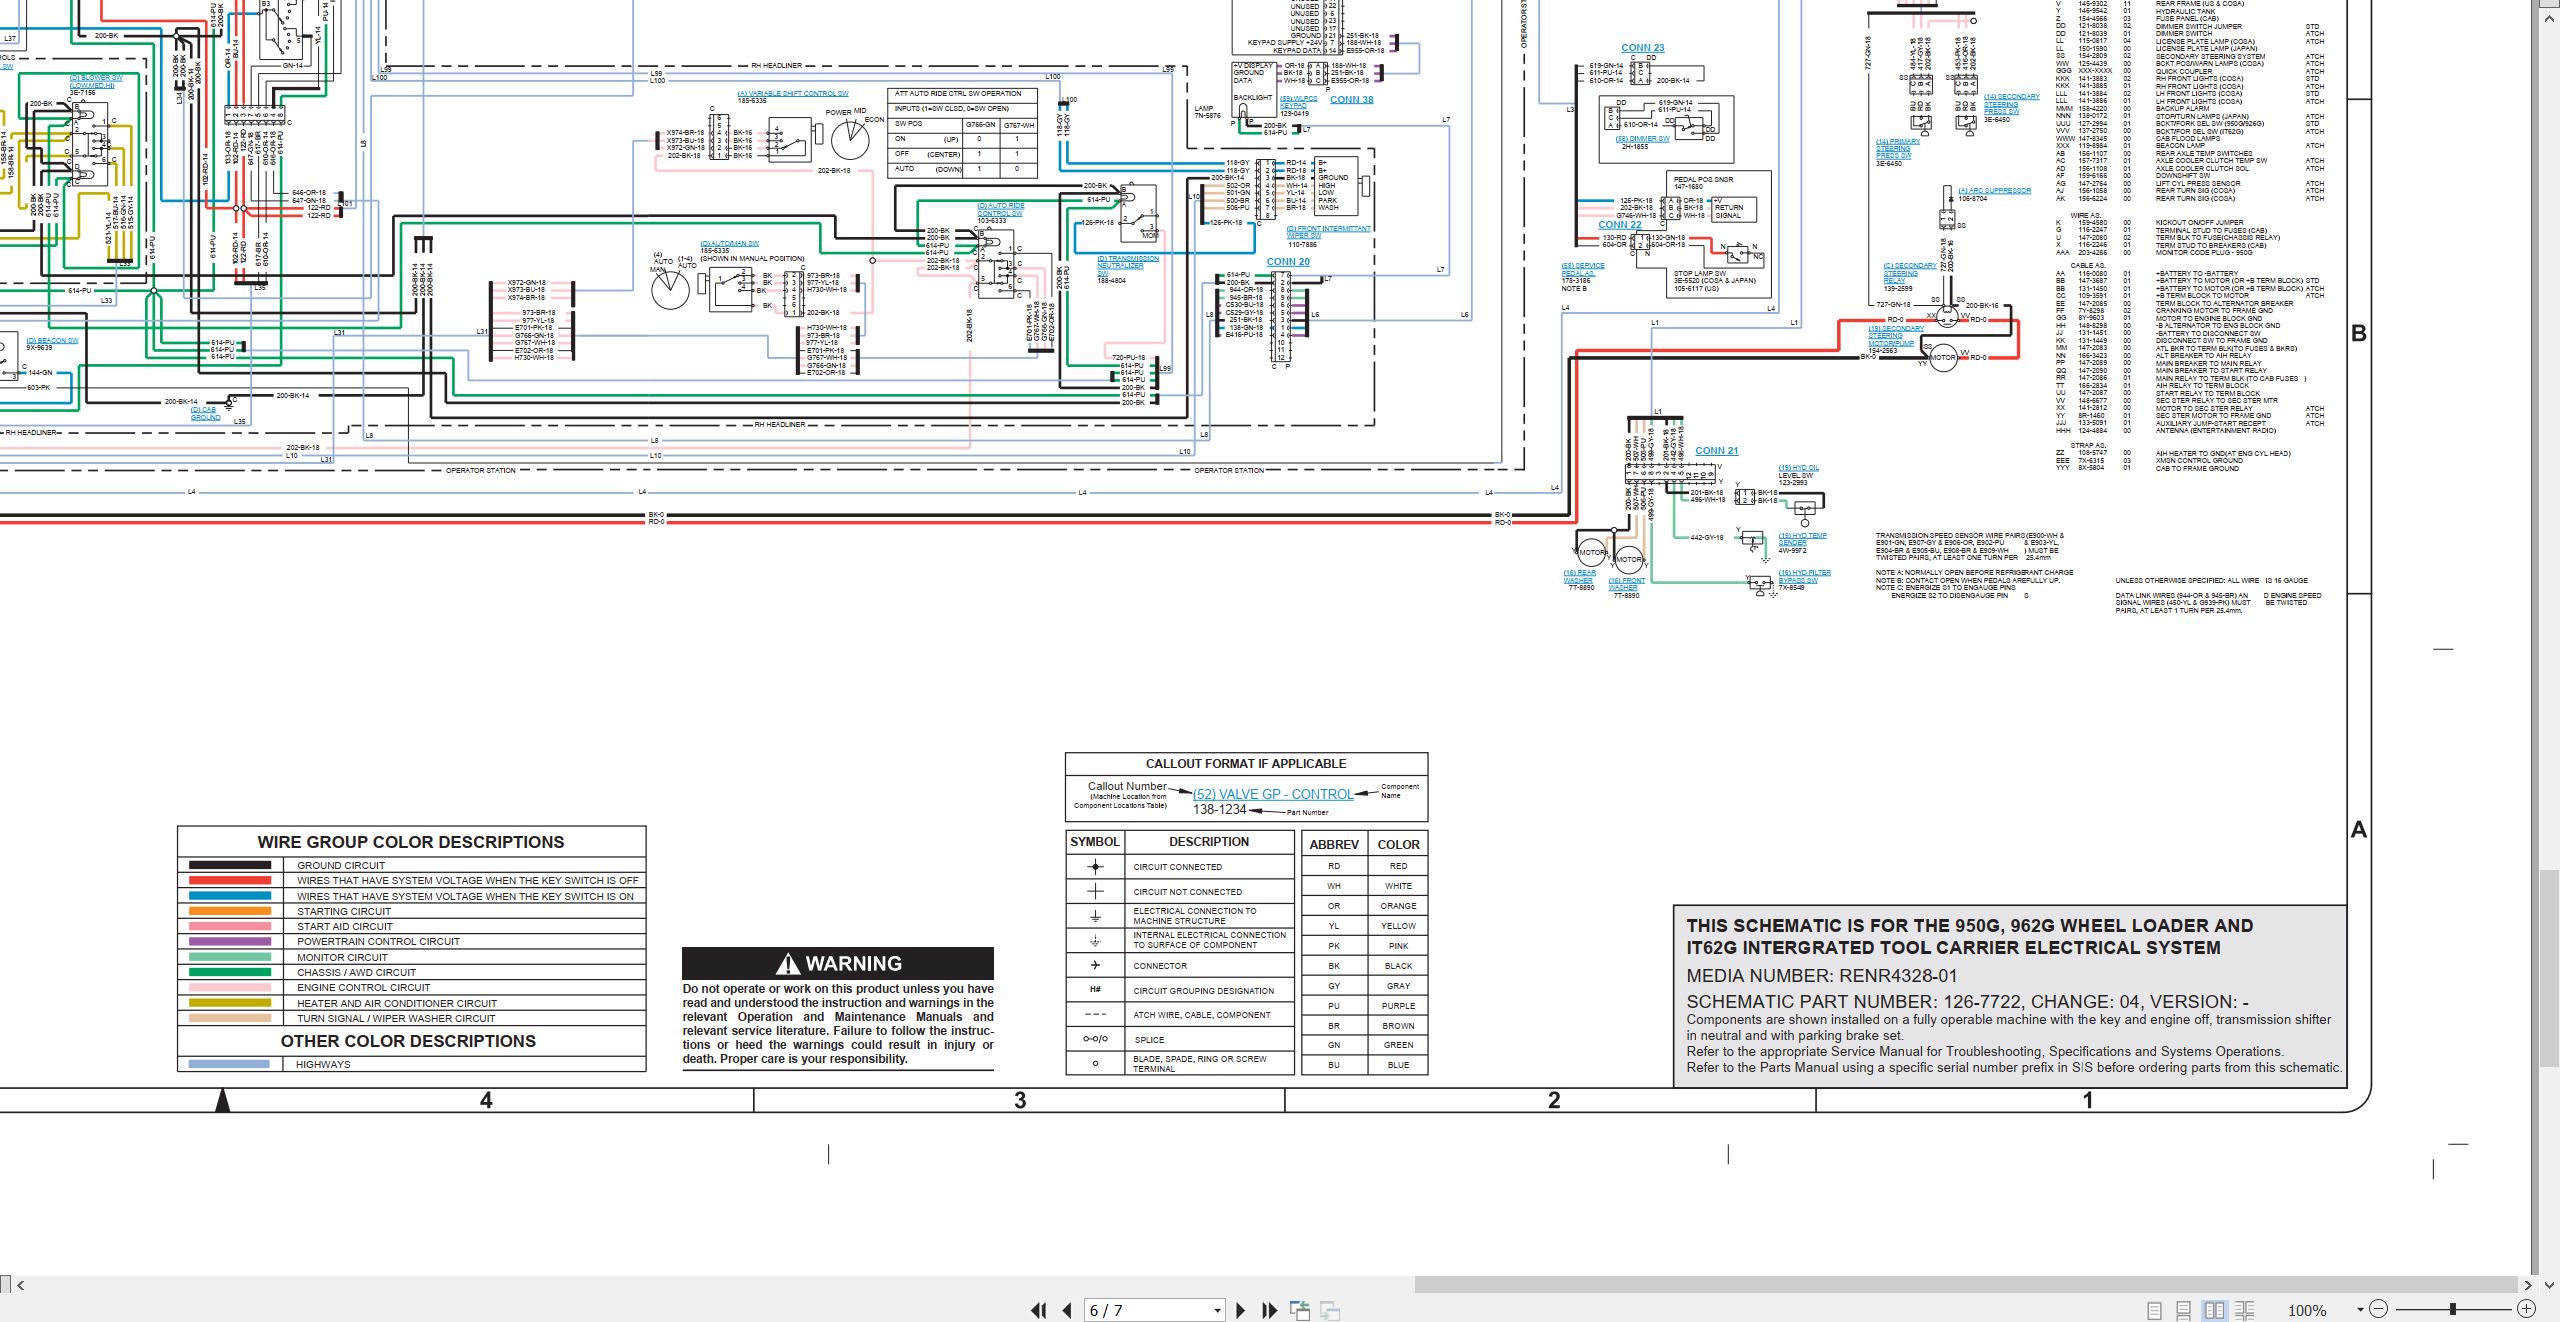Zoom out with the minus button
This screenshot has height=1322, width=2560.
pyautogui.click(x=2378, y=1309)
